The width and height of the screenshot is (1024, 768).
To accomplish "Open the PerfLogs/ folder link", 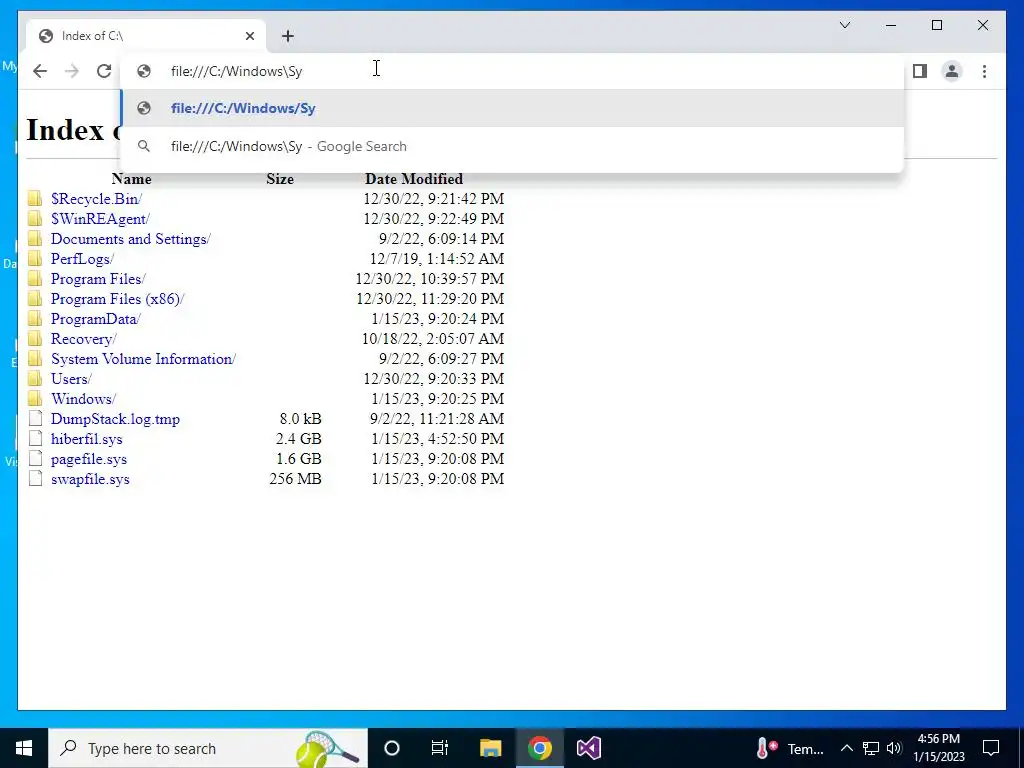I will (82, 259).
